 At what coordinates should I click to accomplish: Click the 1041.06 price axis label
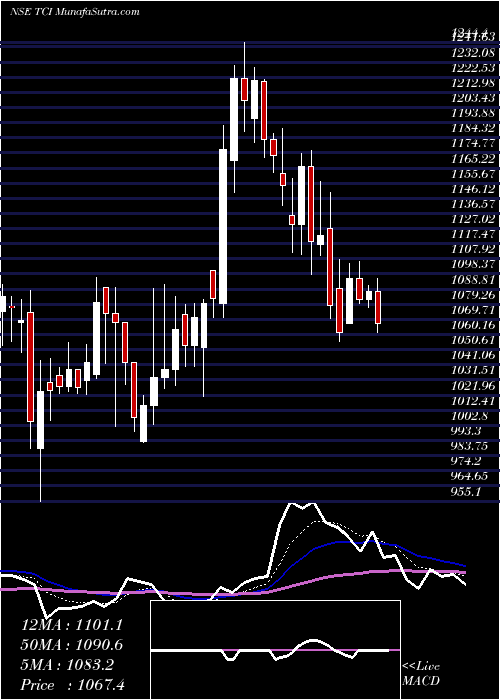coord(473,356)
